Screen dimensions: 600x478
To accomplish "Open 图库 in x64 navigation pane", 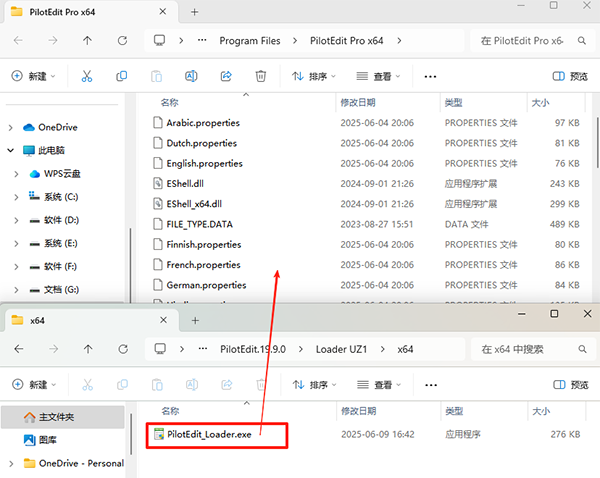I will pos(40,440).
